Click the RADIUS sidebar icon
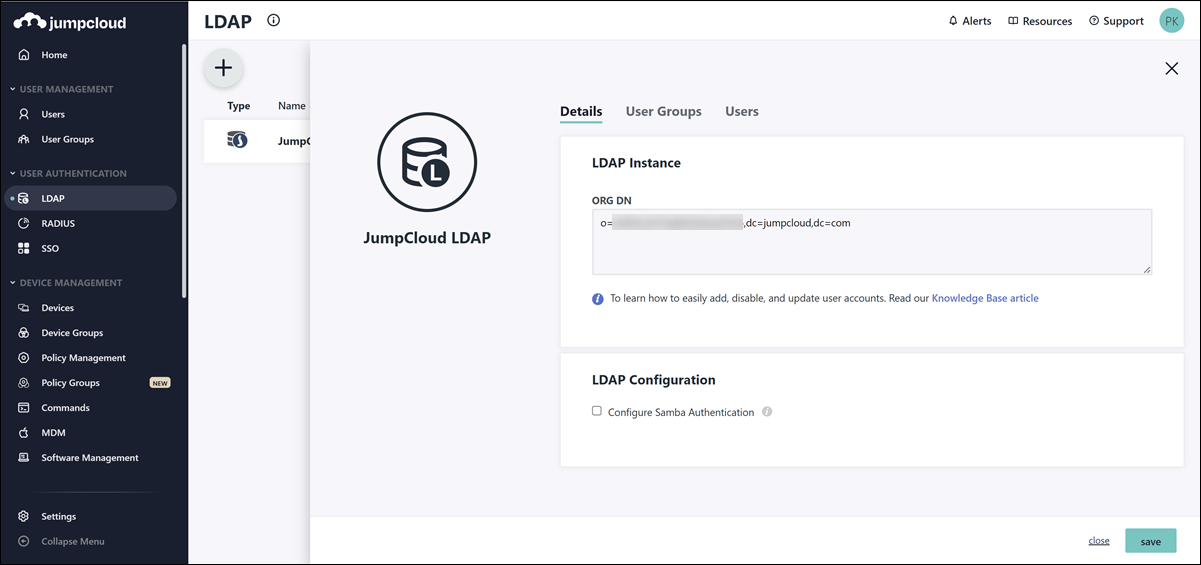Screen dimensions: 1201x565 coord(24,223)
